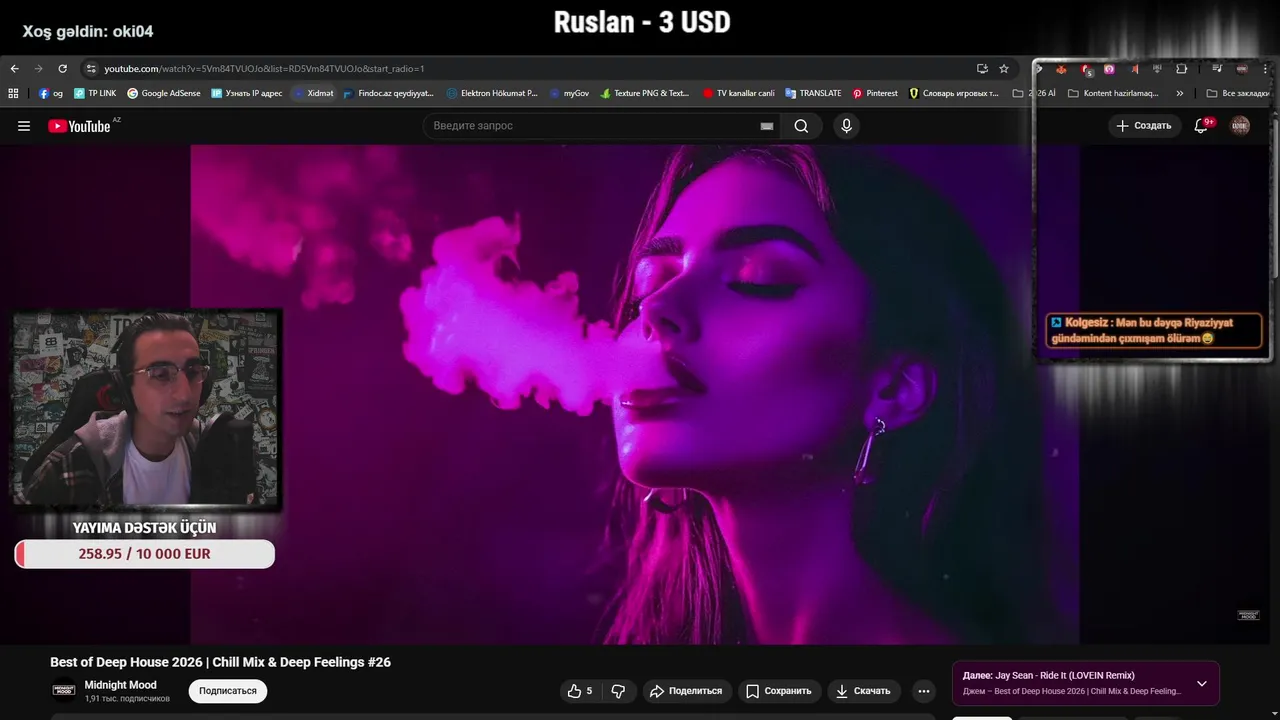Open the Chrome profile avatar in toolbar

click(x=1242, y=69)
